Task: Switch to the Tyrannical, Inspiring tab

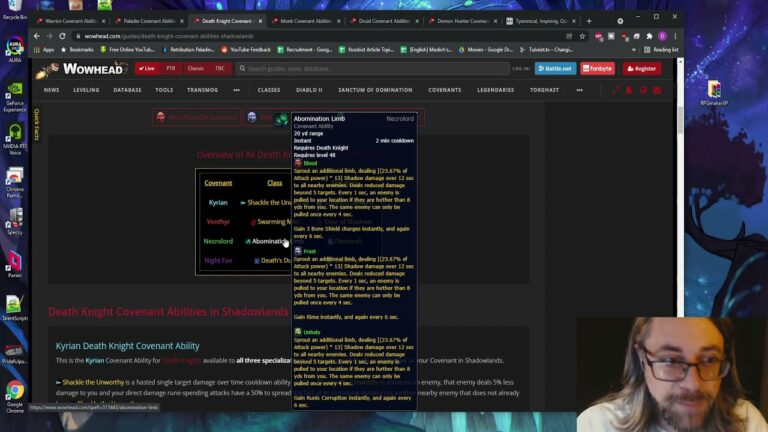Action: coord(541,21)
